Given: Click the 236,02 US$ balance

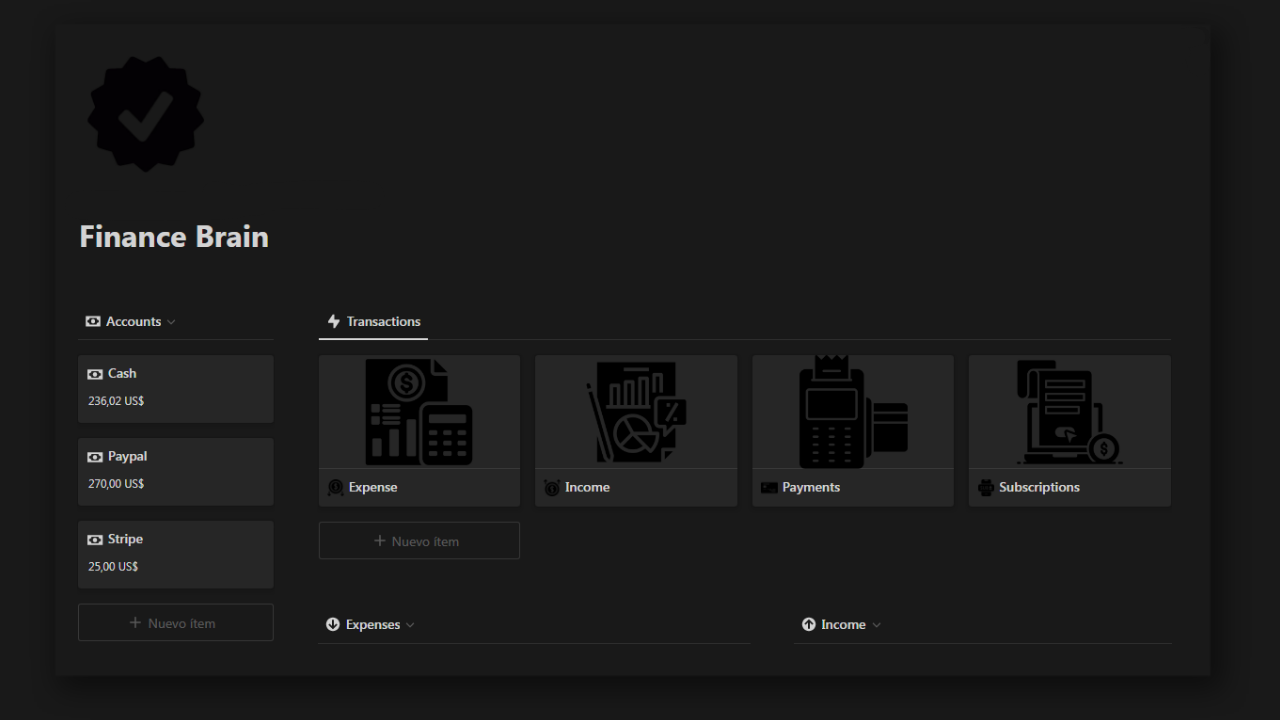Looking at the screenshot, I should click(x=116, y=401).
